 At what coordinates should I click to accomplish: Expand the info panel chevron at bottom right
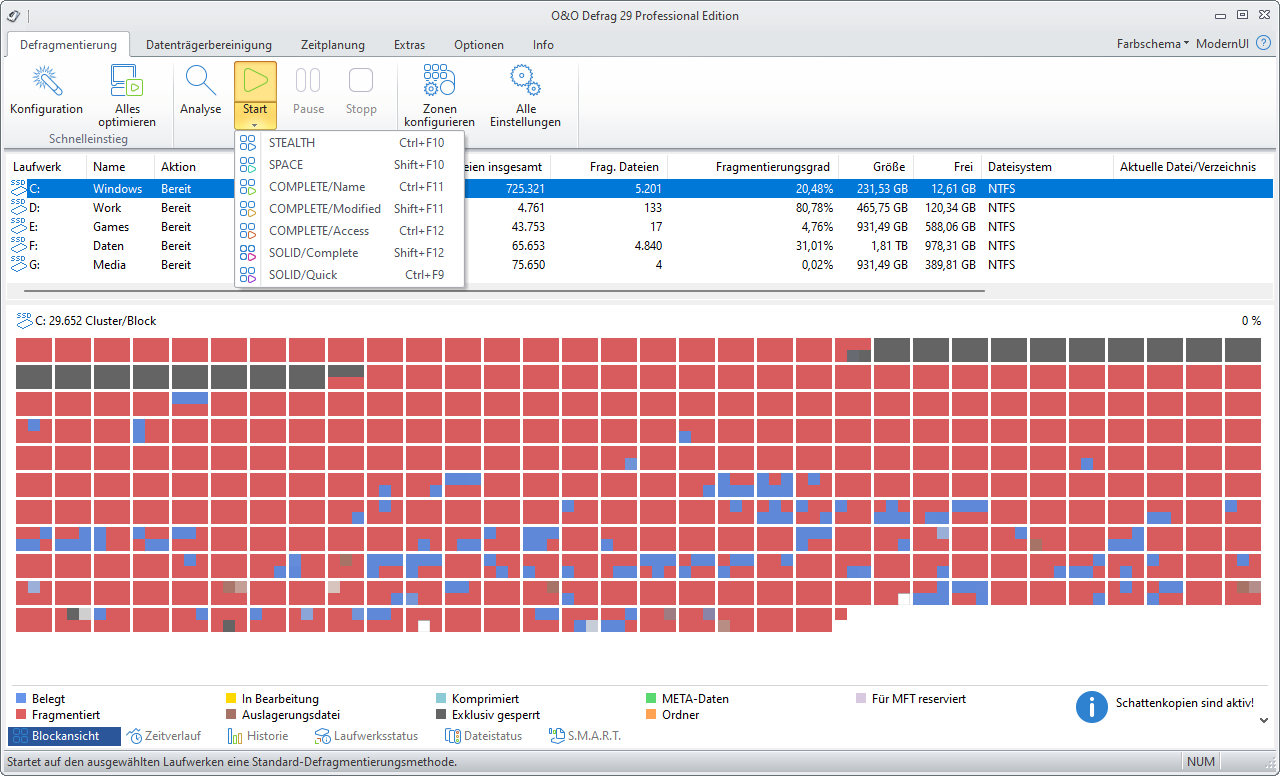(1264, 720)
